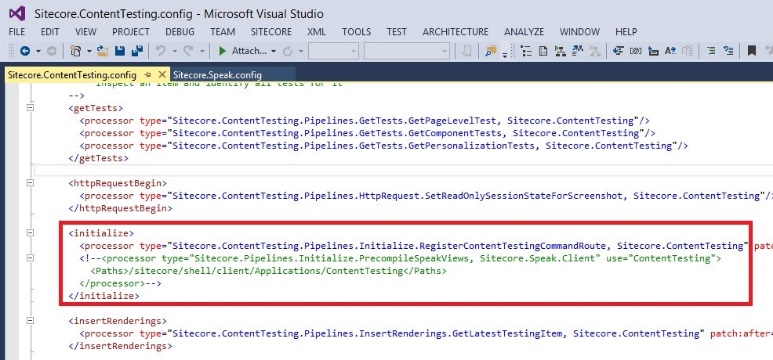Open the EDIT menu

[50, 32]
